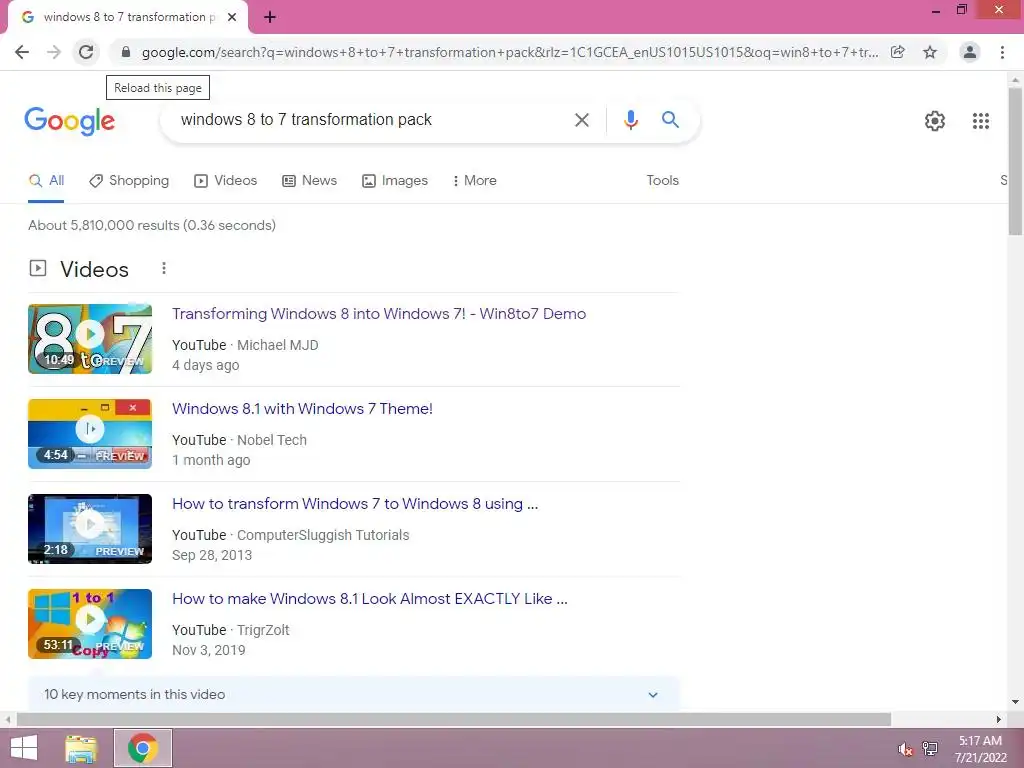This screenshot has height=768, width=1024.
Task: Play the 53:11 video thumbnail
Action: point(90,624)
